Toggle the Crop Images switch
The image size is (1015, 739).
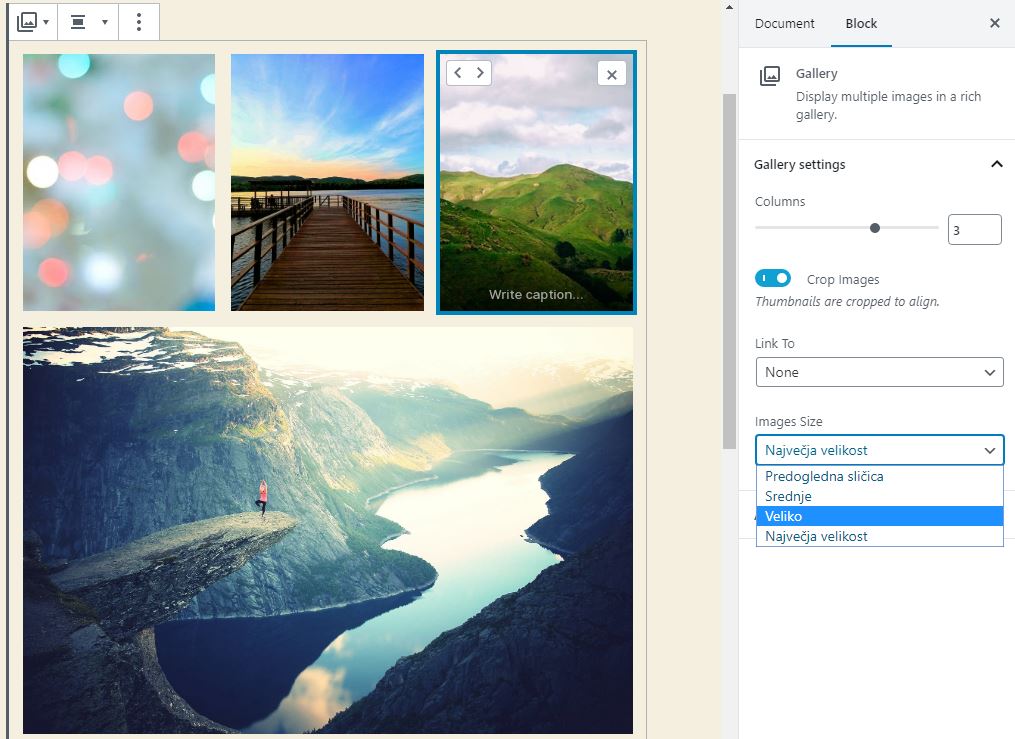click(x=773, y=279)
